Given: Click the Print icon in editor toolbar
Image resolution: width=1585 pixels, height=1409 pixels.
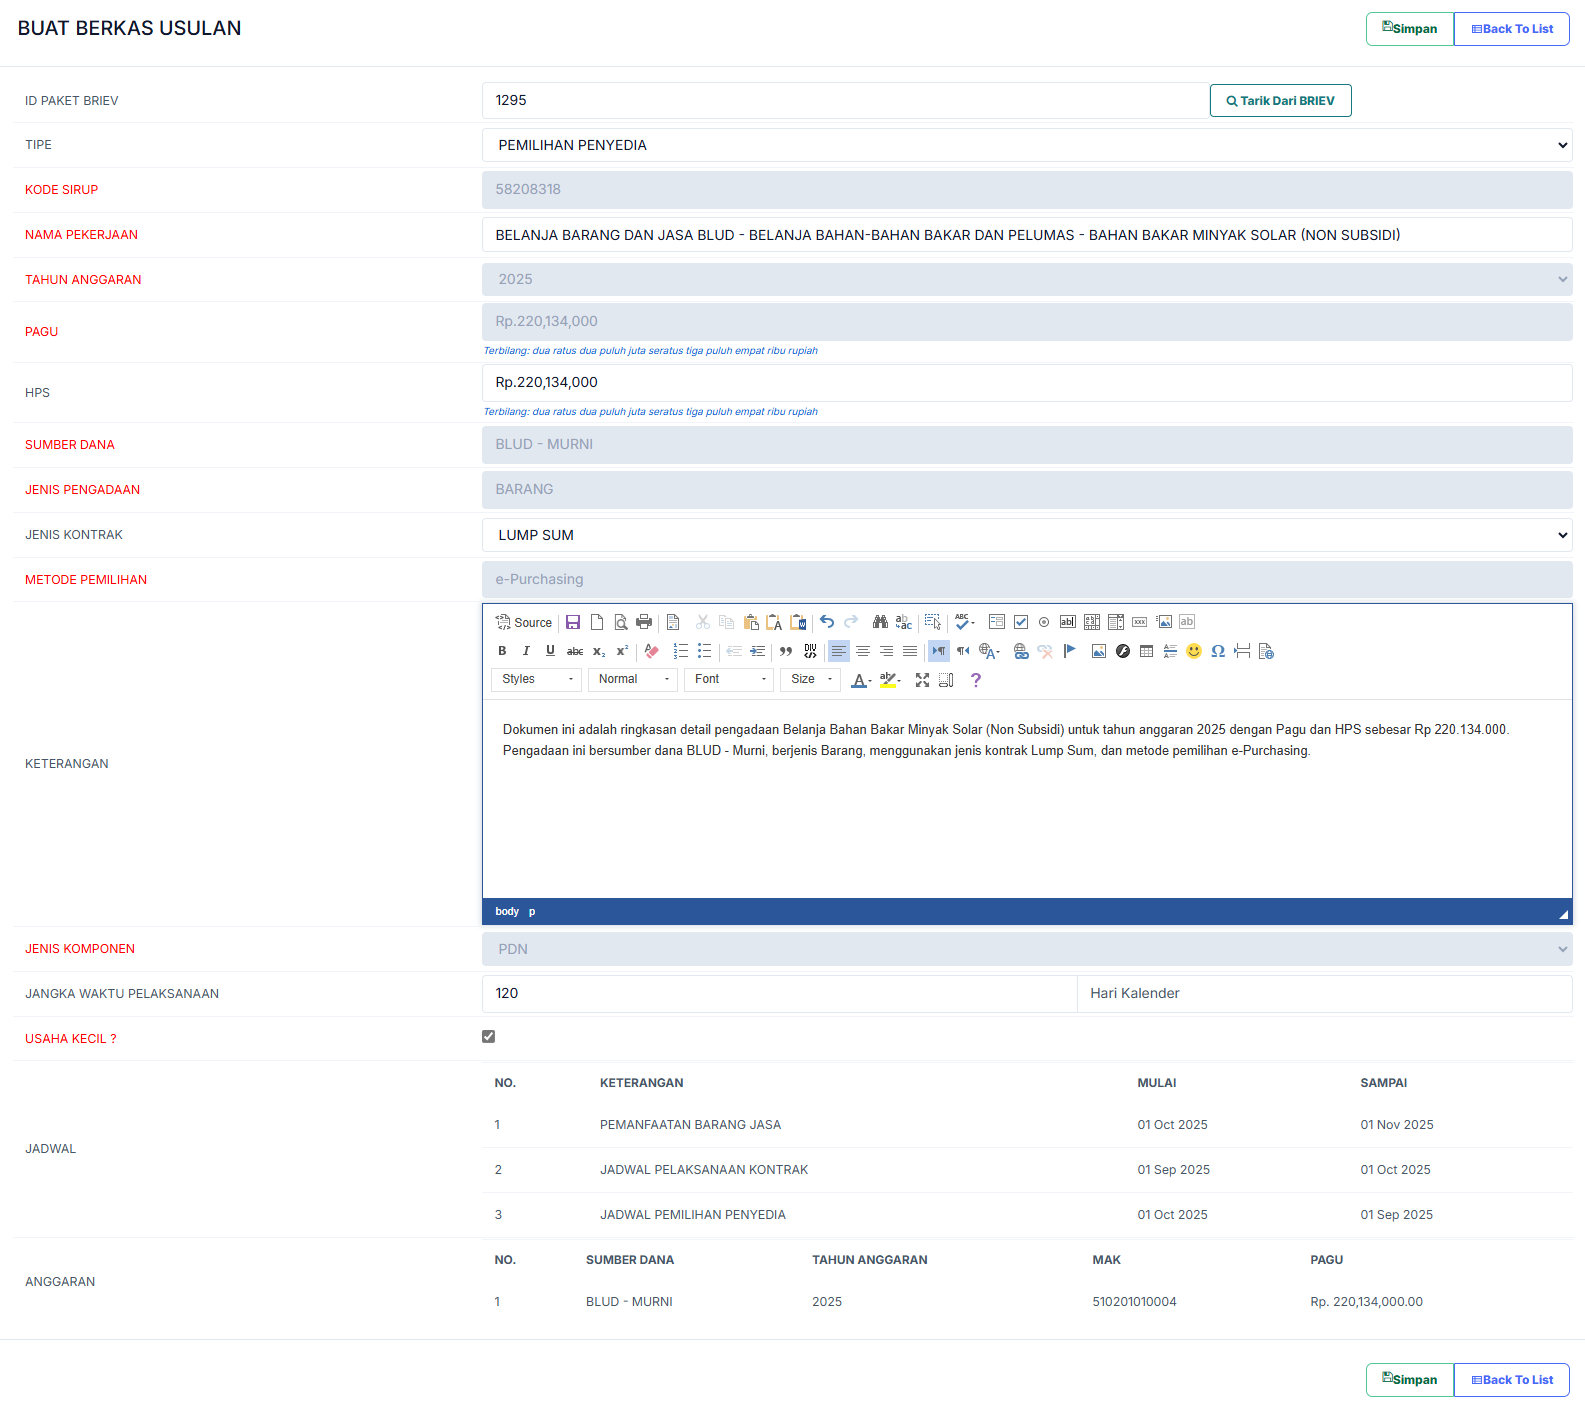Looking at the screenshot, I should [644, 622].
